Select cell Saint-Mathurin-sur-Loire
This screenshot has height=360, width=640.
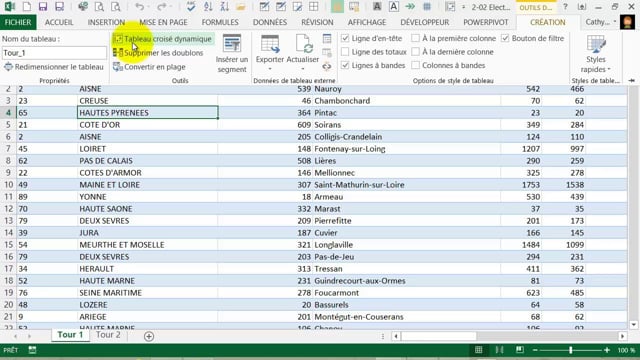pos(407,185)
